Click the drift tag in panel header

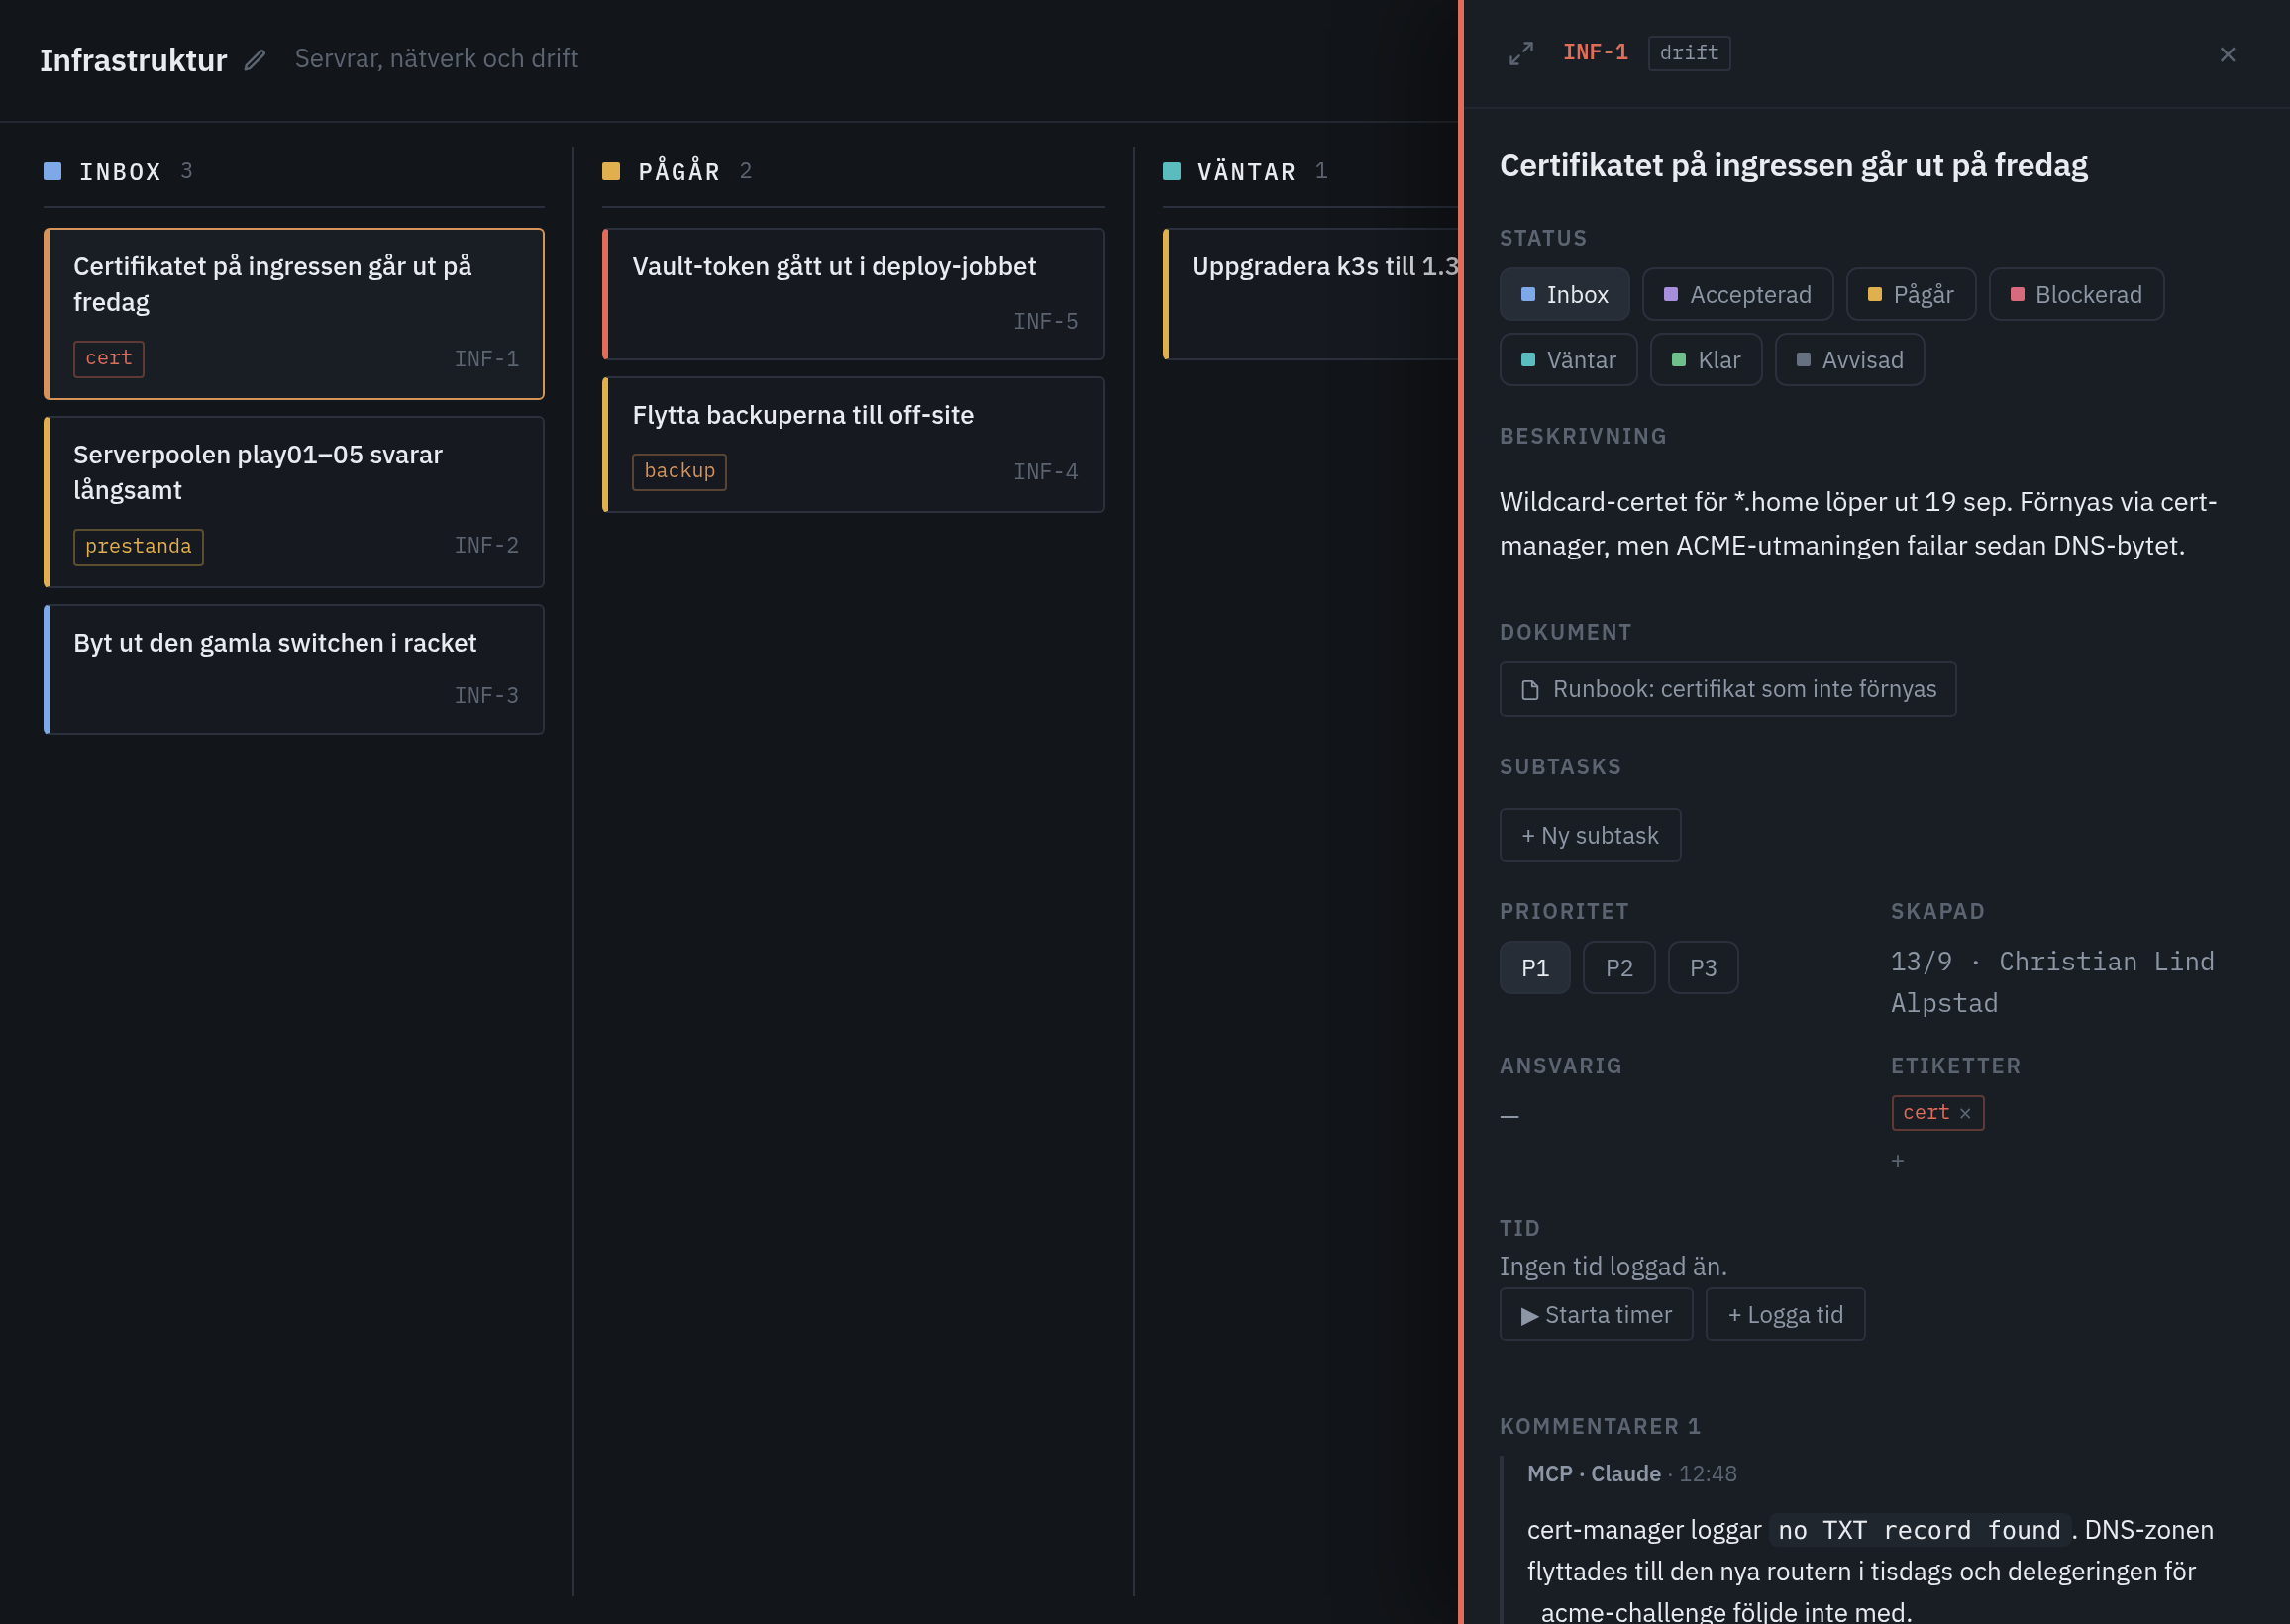tap(1689, 53)
